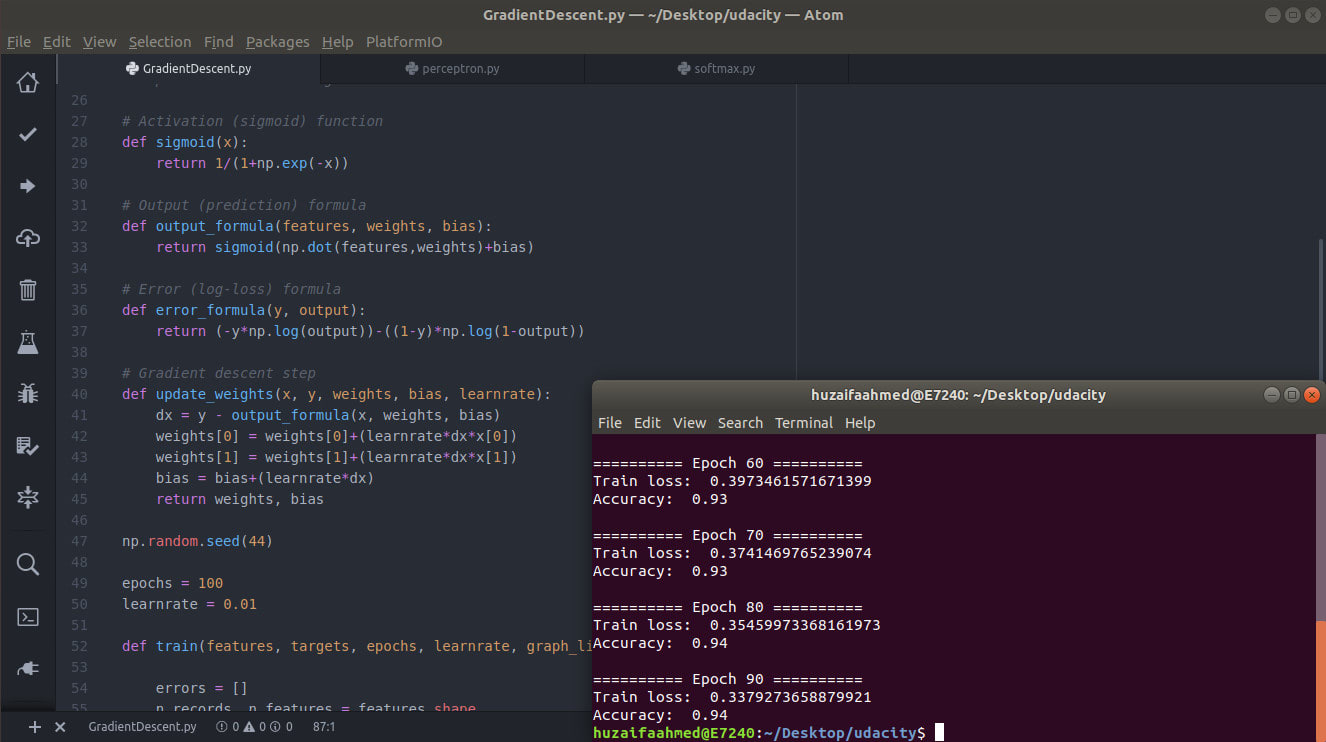Click the right-arrow Upload icon

tap(28, 186)
